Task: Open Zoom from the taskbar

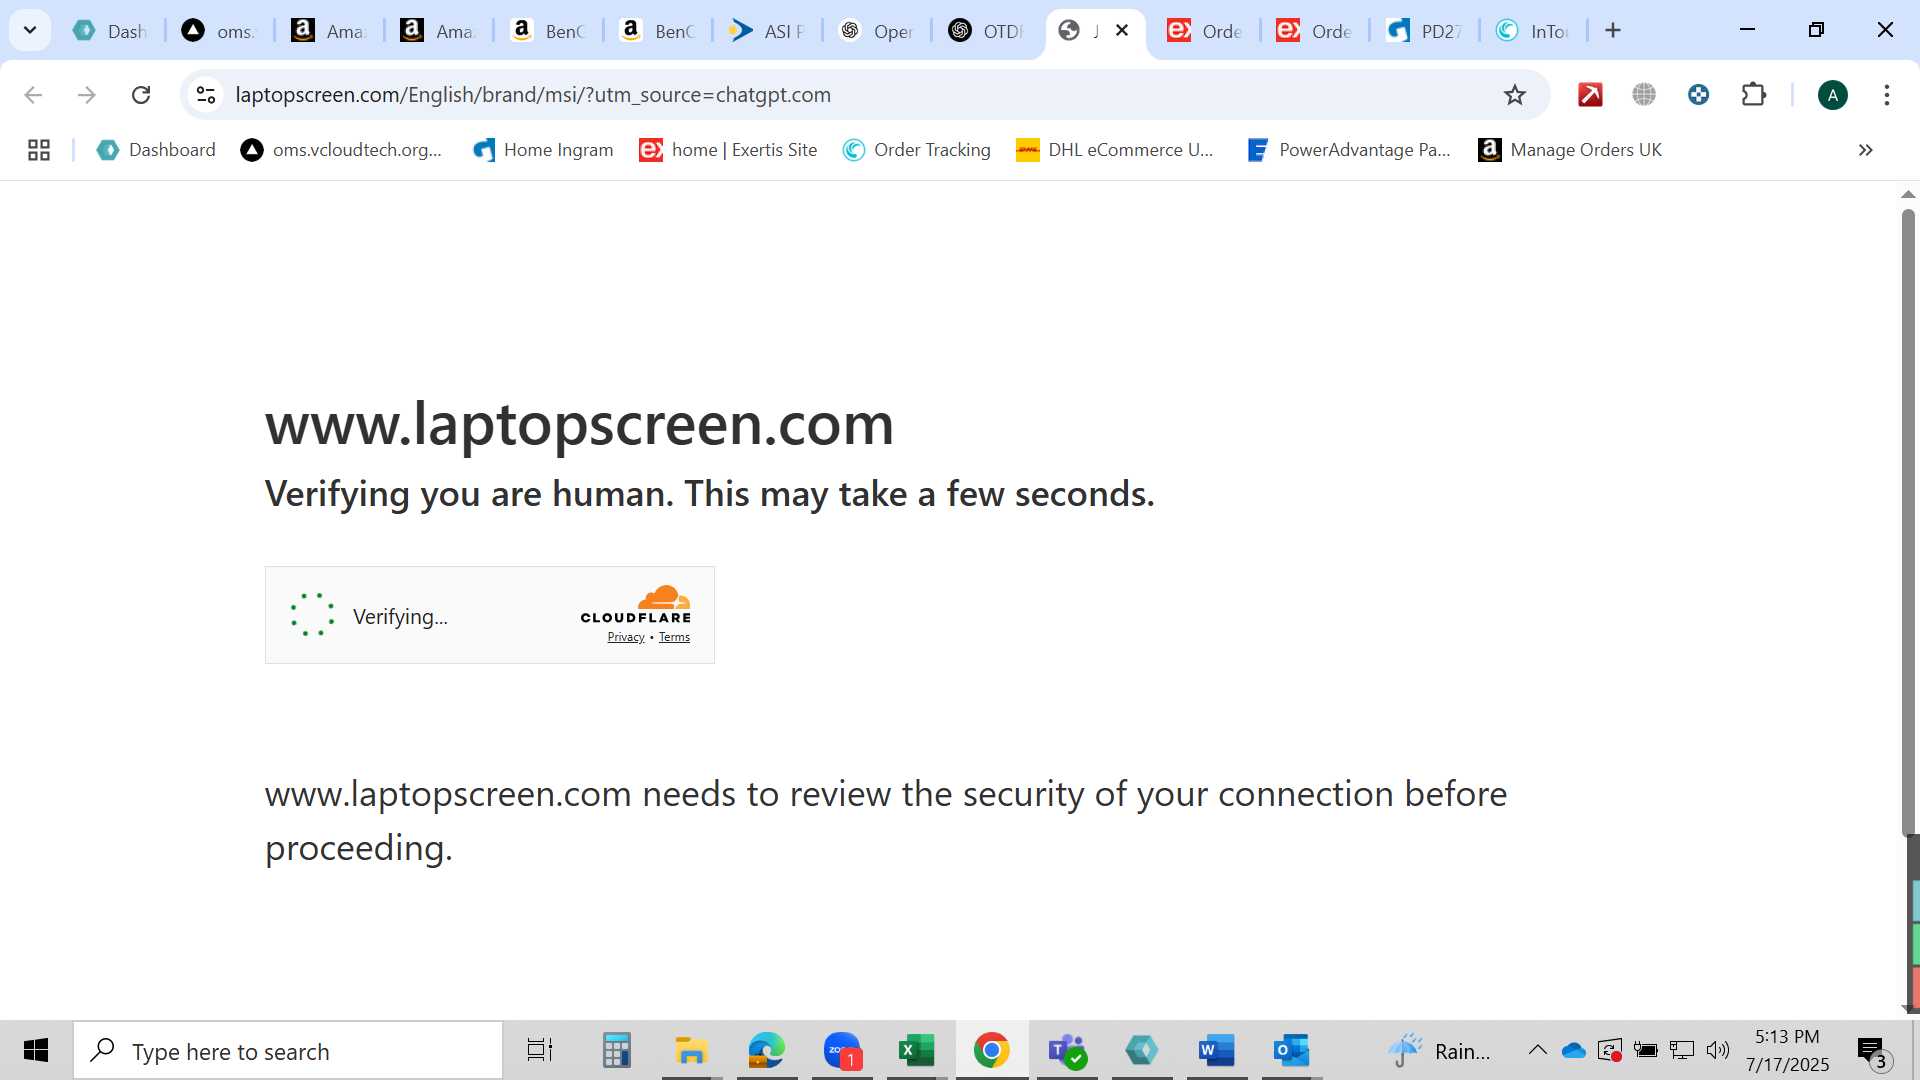Action: (x=843, y=1050)
